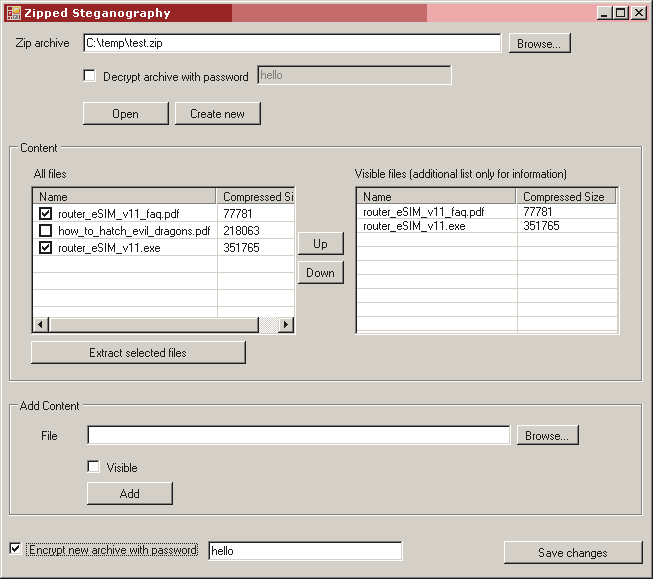Click the Create new button

[x=217, y=114]
